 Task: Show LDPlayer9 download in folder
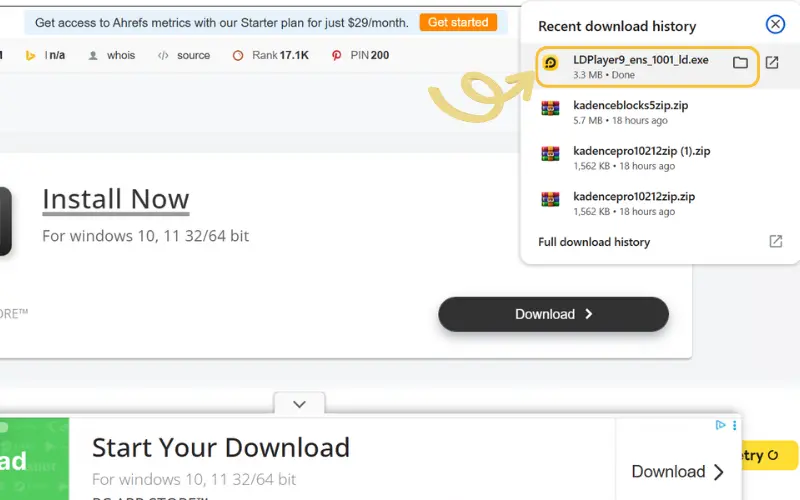[x=740, y=63]
